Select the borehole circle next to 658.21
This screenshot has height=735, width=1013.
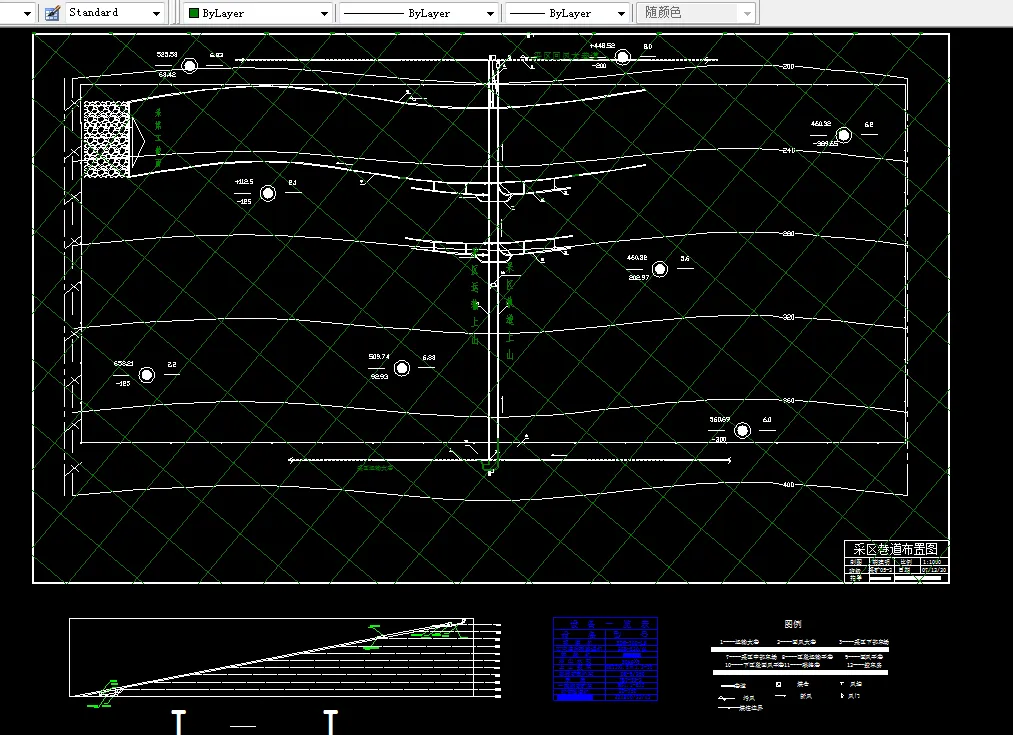[147, 375]
